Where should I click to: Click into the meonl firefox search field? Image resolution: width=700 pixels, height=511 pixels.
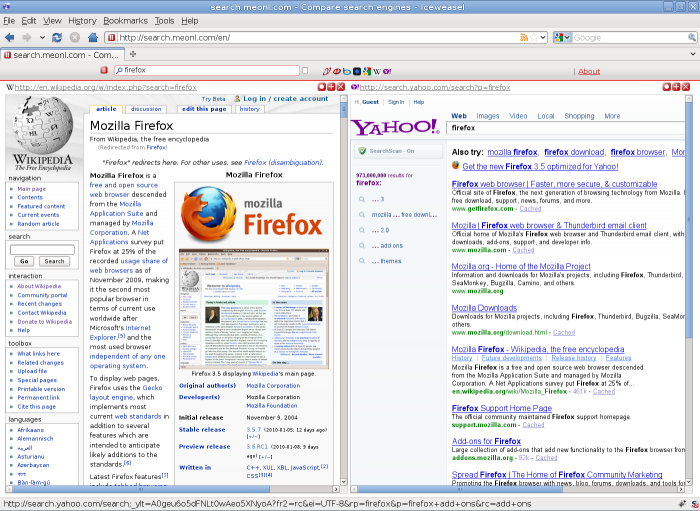point(207,70)
